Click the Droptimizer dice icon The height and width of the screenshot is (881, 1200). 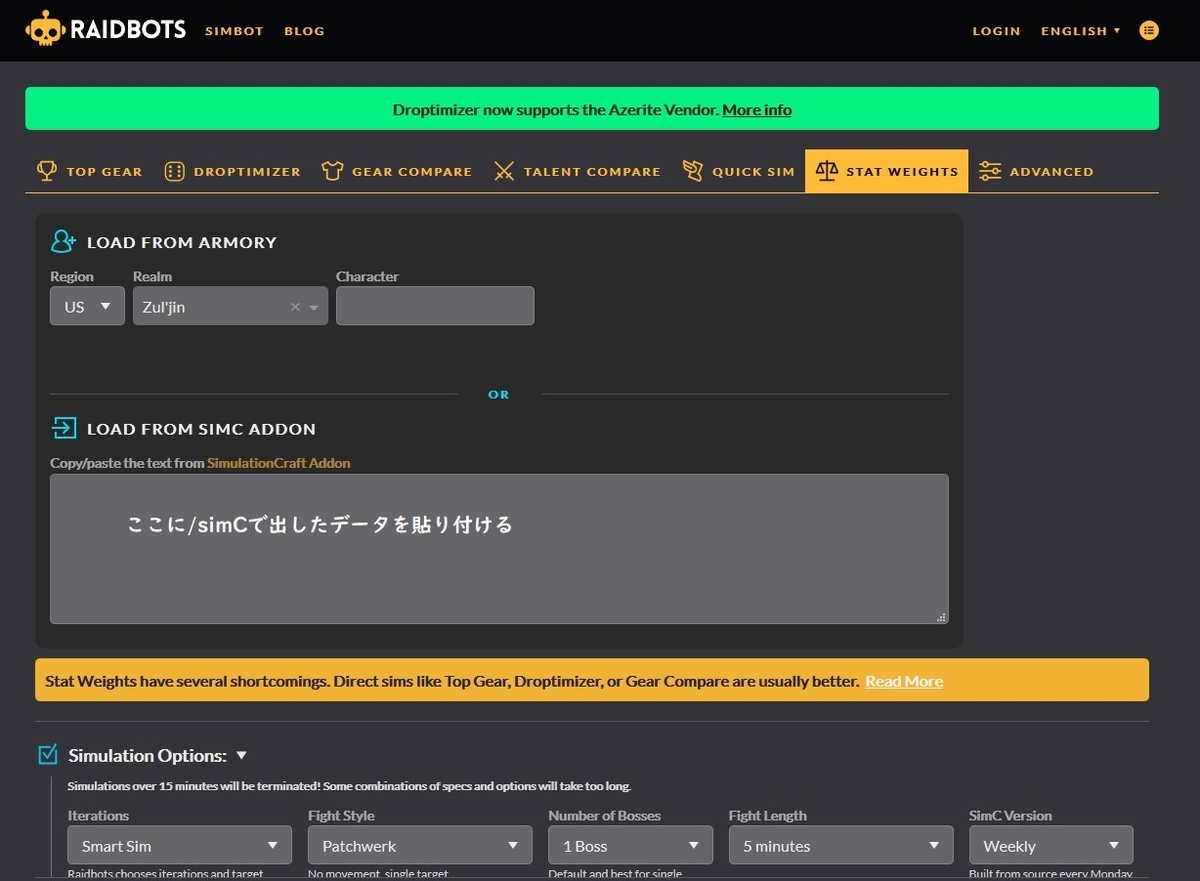pyautogui.click(x=174, y=171)
